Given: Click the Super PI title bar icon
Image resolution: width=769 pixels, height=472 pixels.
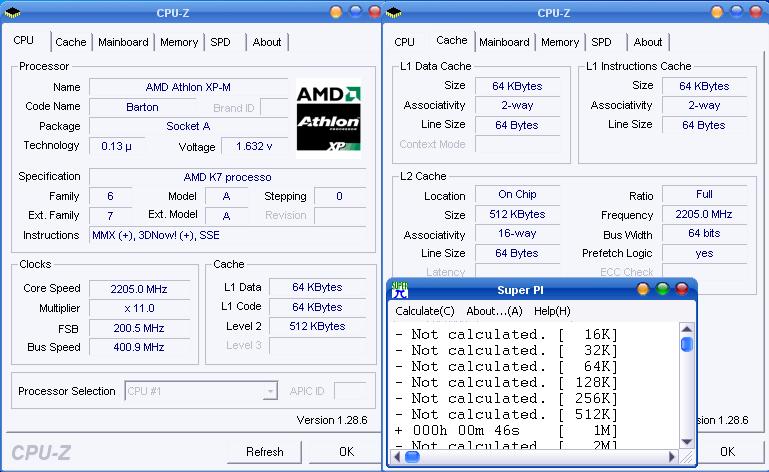Looking at the screenshot, I should [398, 290].
